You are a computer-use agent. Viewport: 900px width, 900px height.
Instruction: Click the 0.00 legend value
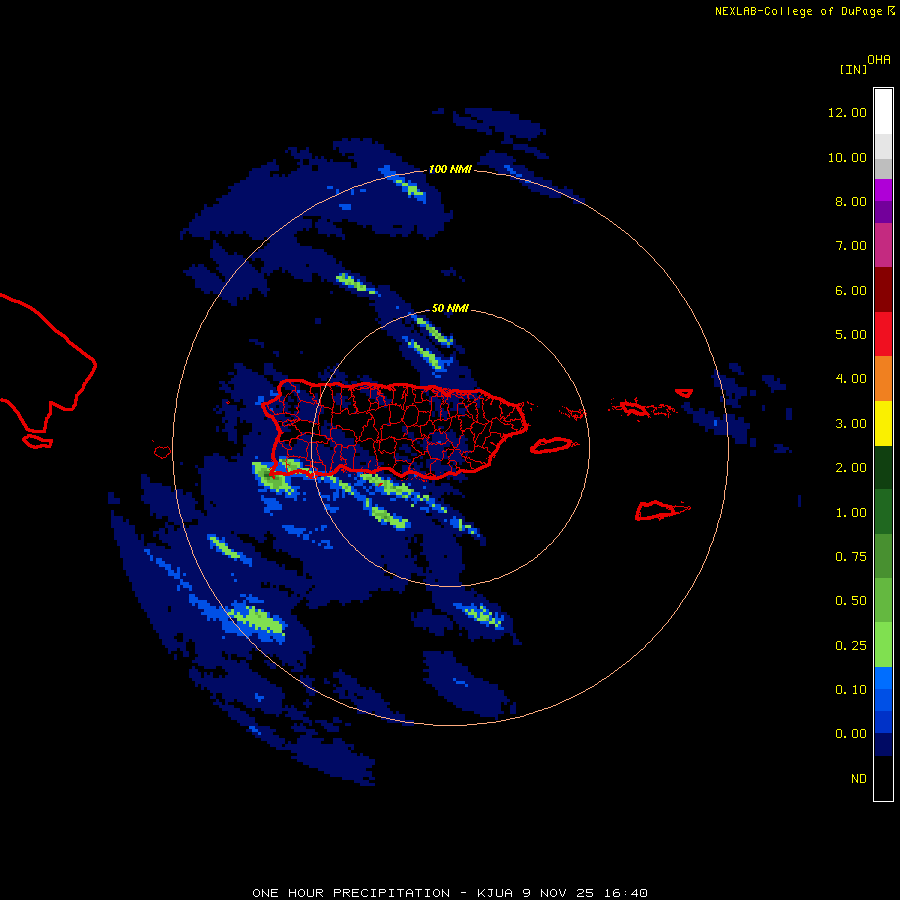[x=851, y=734]
